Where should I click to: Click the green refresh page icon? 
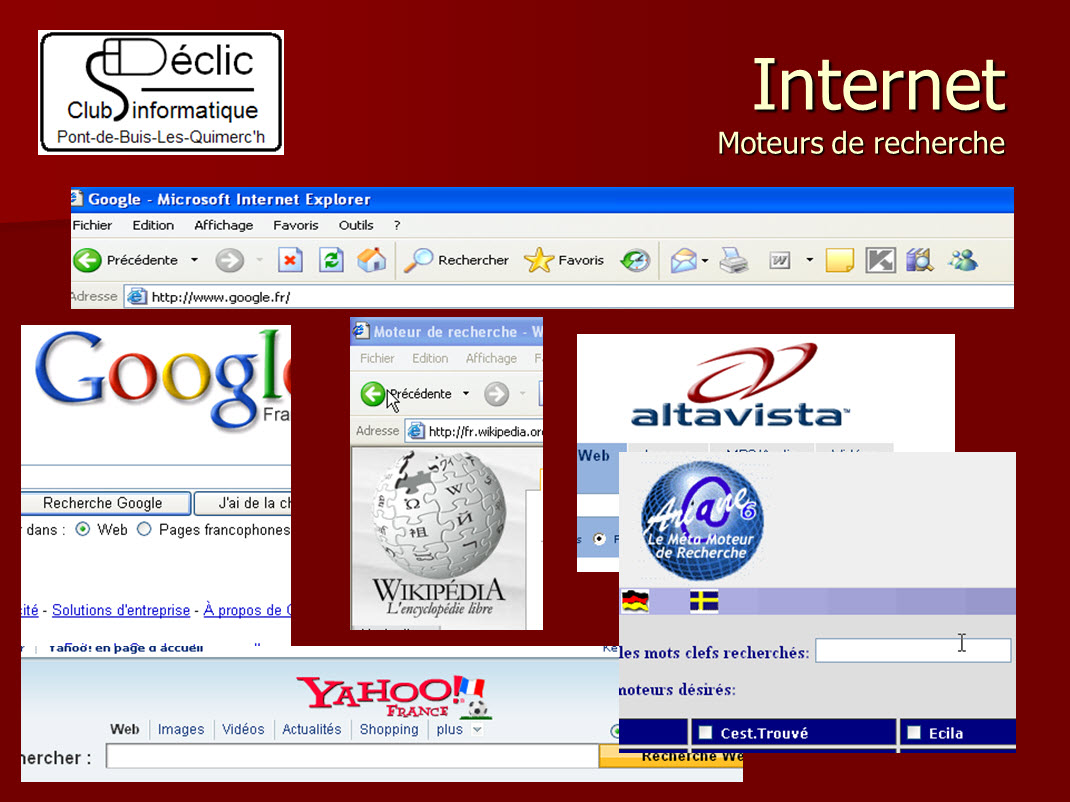[x=331, y=260]
